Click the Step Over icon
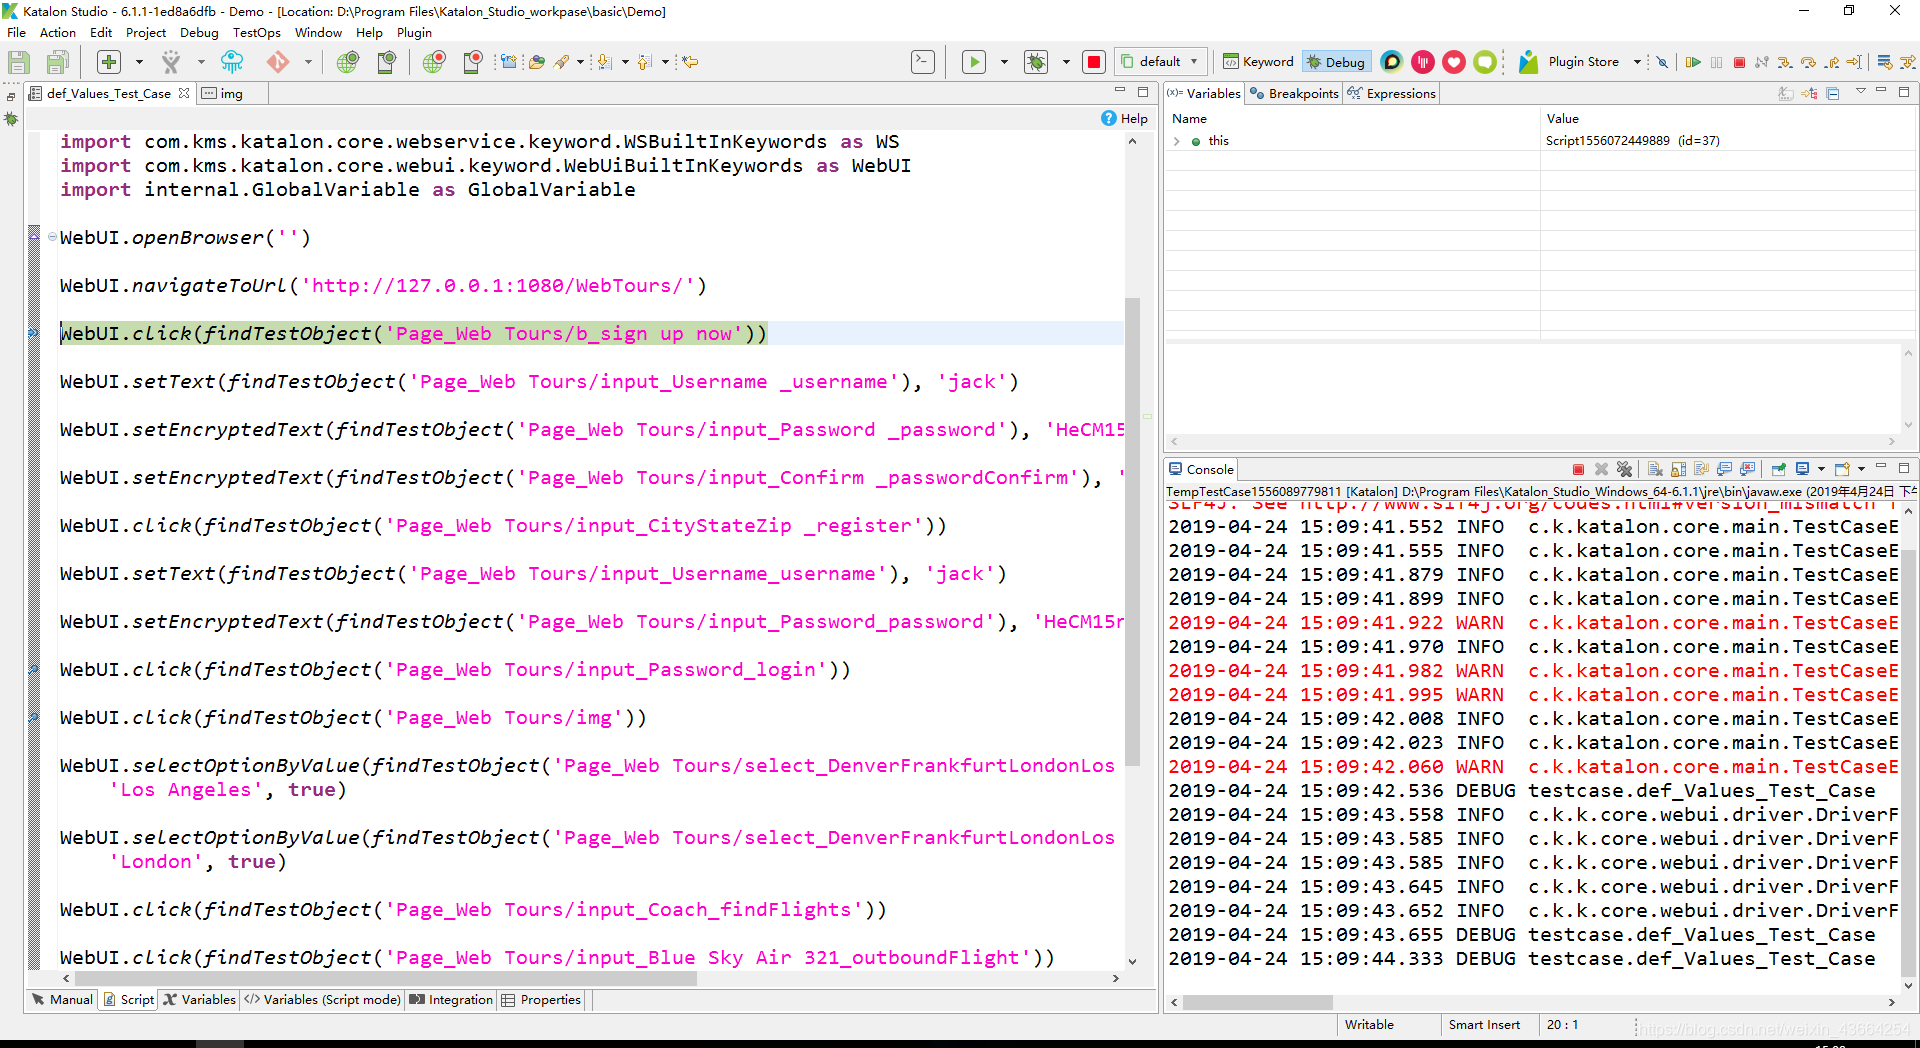The image size is (1920, 1048). click(x=1808, y=62)
